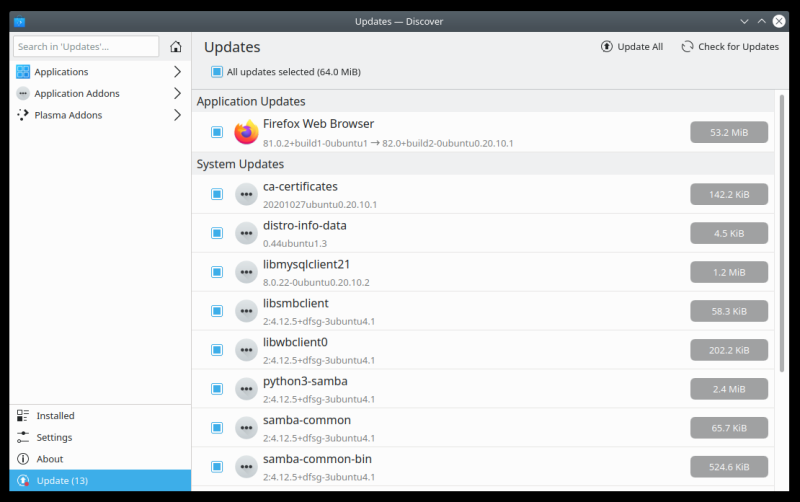Uncheck the libwbclient0 update
Viewport: 800px width, 502px height.
click(217, 350)
